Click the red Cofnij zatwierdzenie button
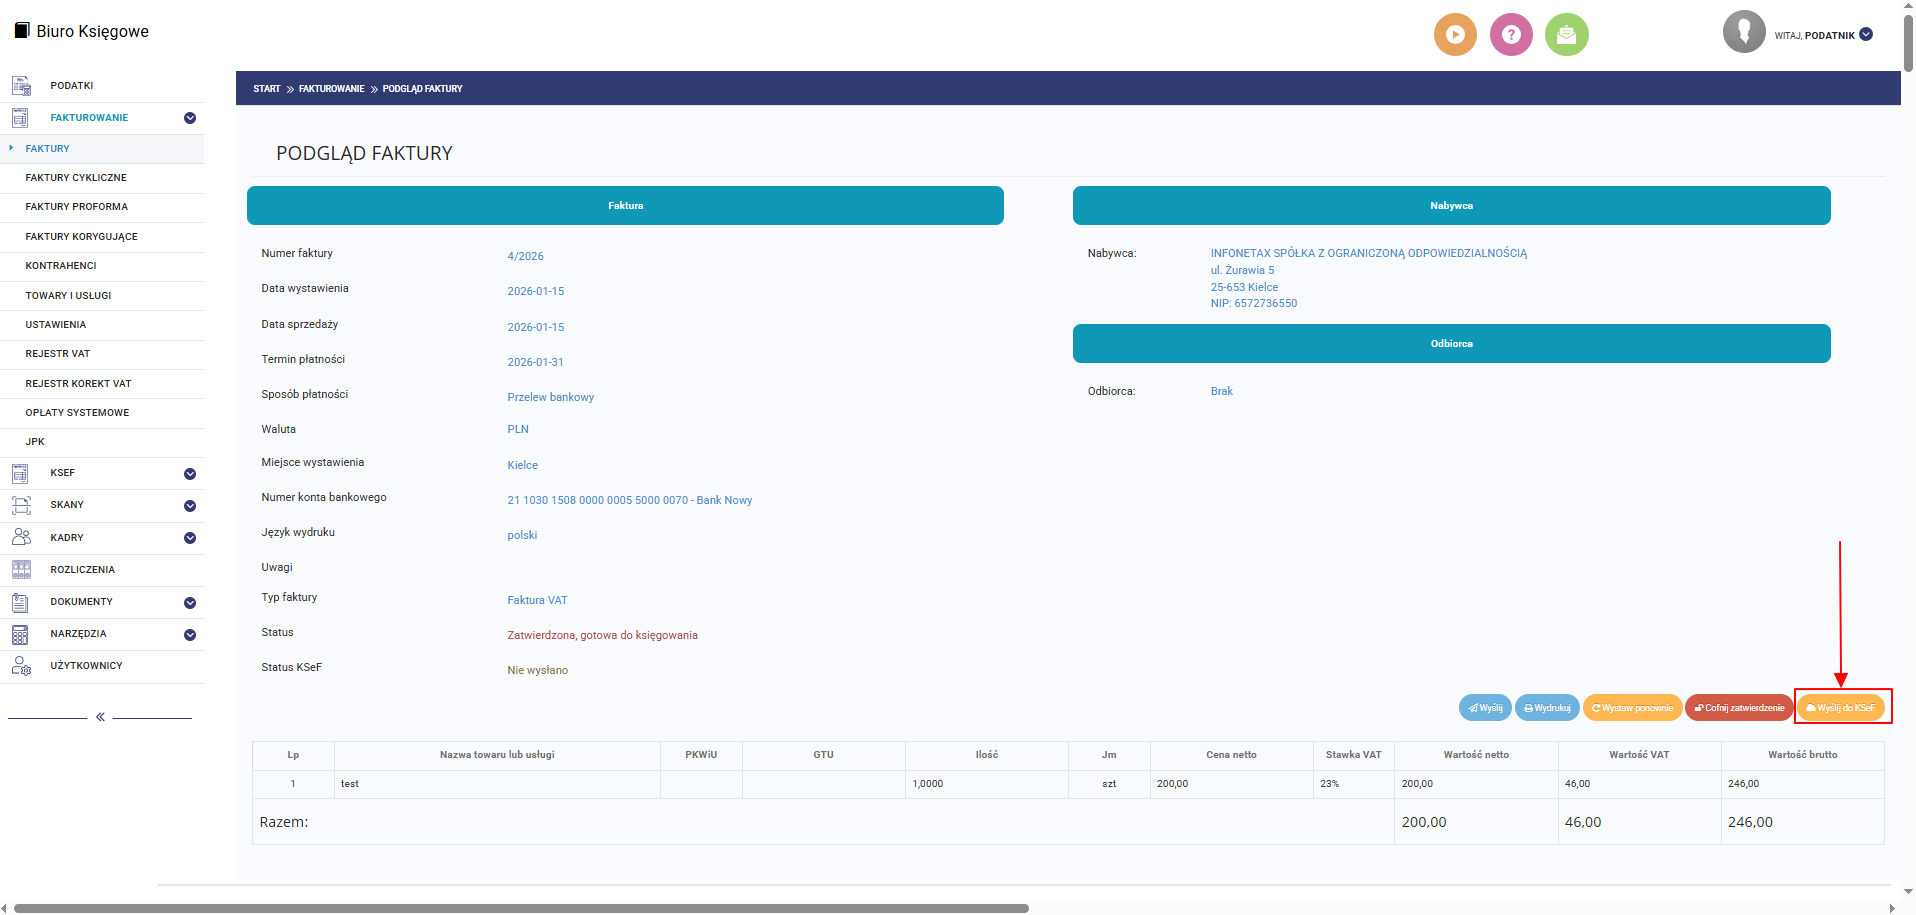The width and height of the screenshot is (1916, 915). click(1739, 708)
